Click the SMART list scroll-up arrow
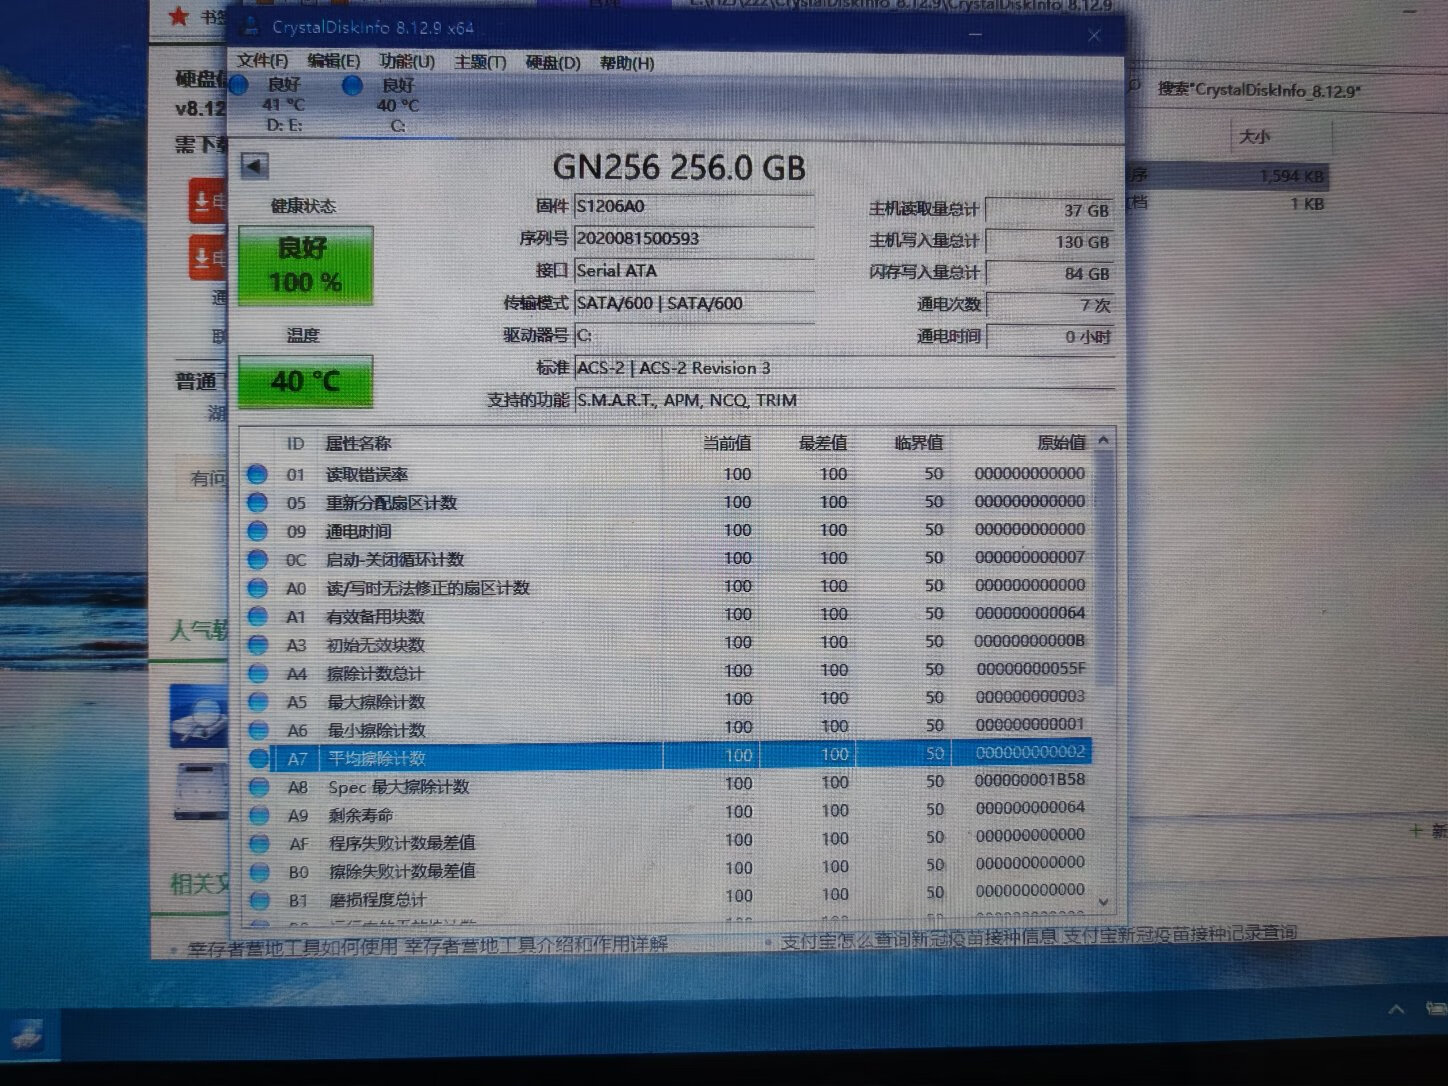The width and height of the screenshot is (1448, 1086). tap(1103, 441)
